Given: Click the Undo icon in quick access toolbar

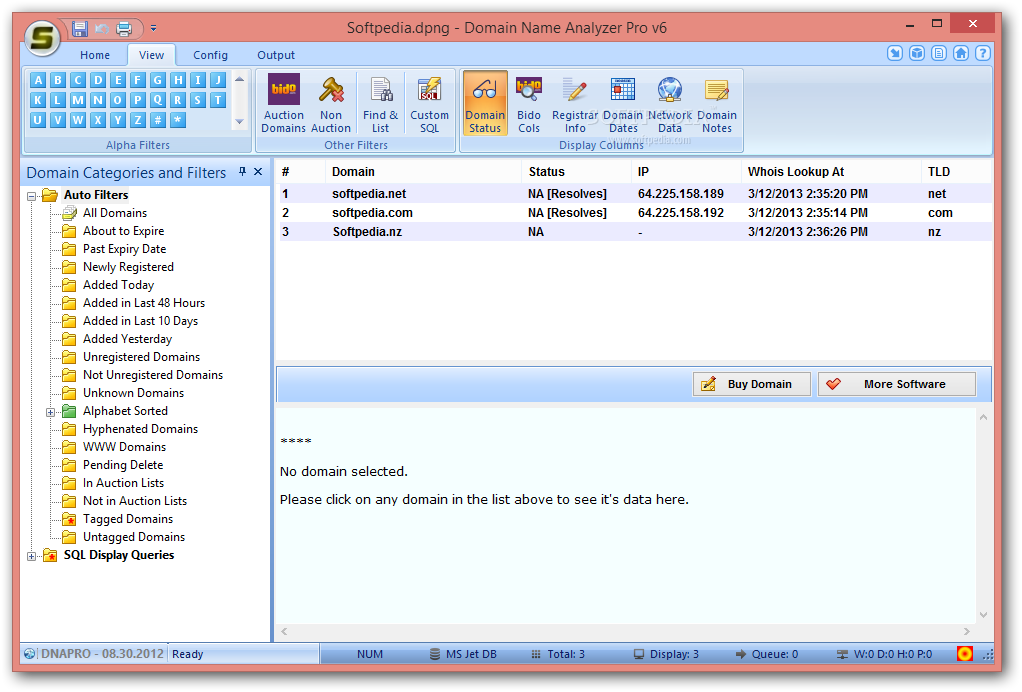Looking at the screenshot, I should (102, 28).
